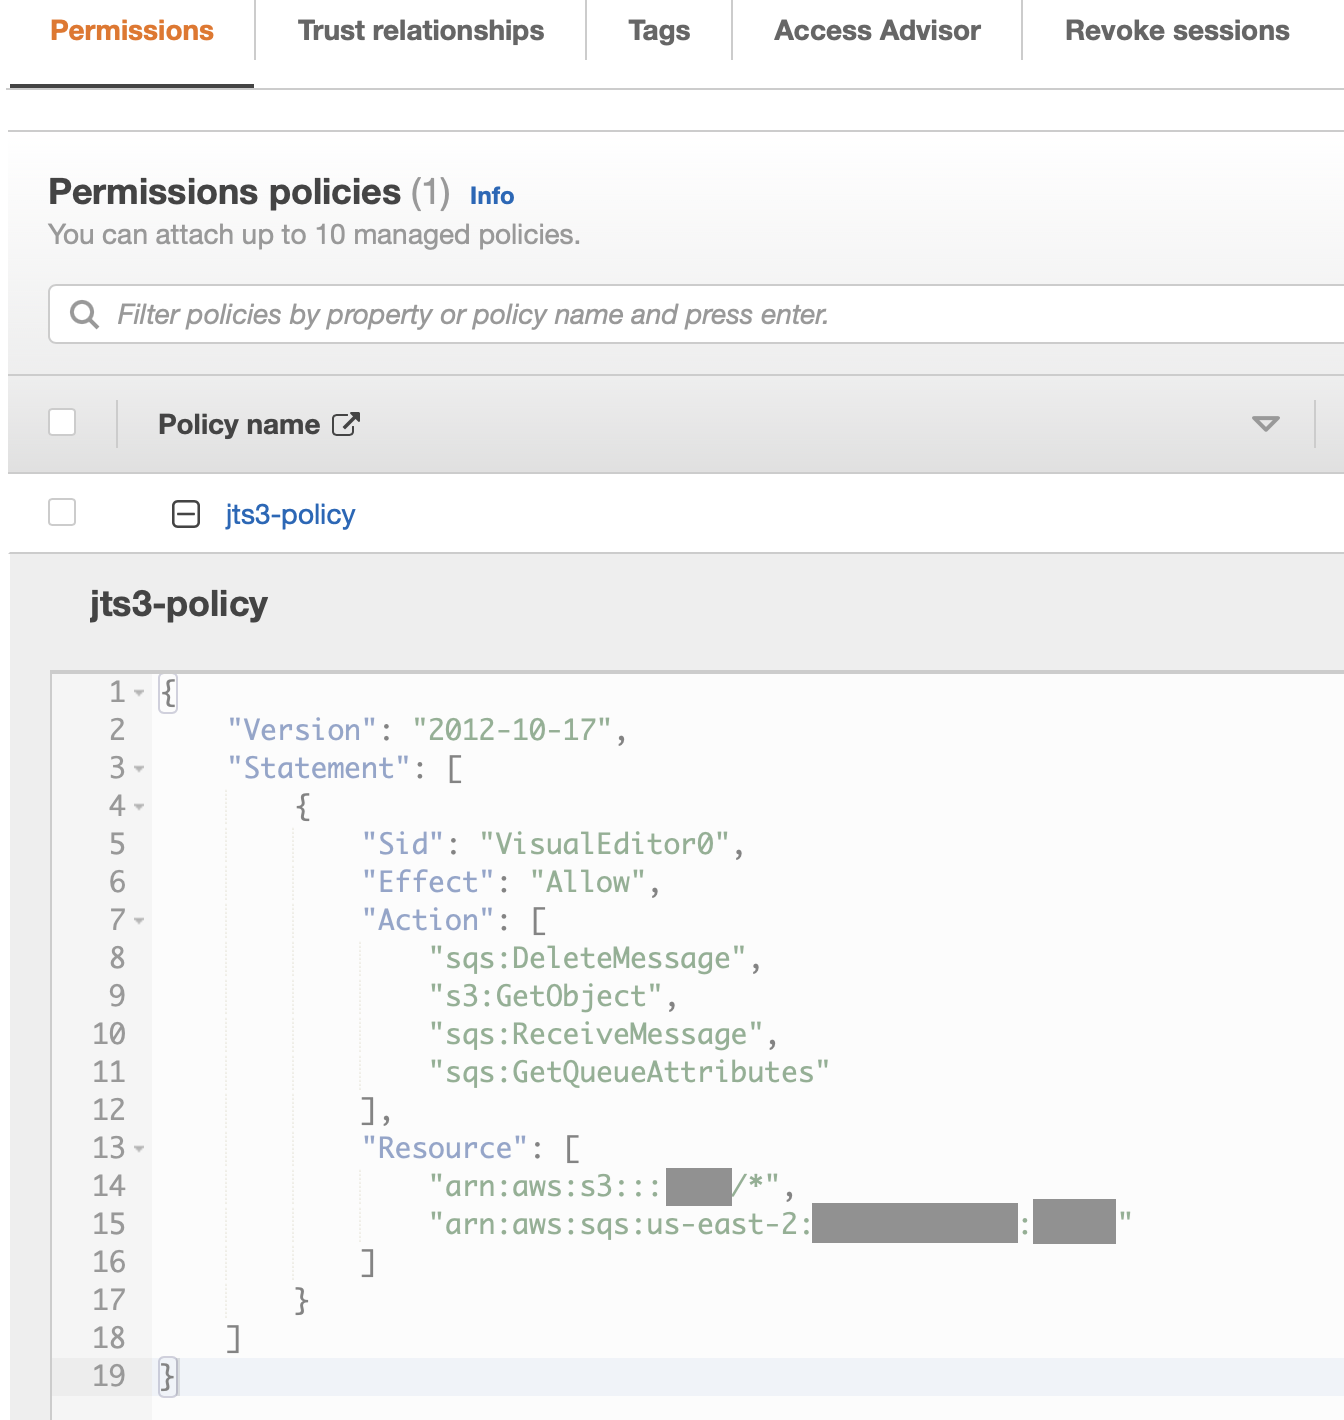Open the Tags tab

(x=659, y=31)
